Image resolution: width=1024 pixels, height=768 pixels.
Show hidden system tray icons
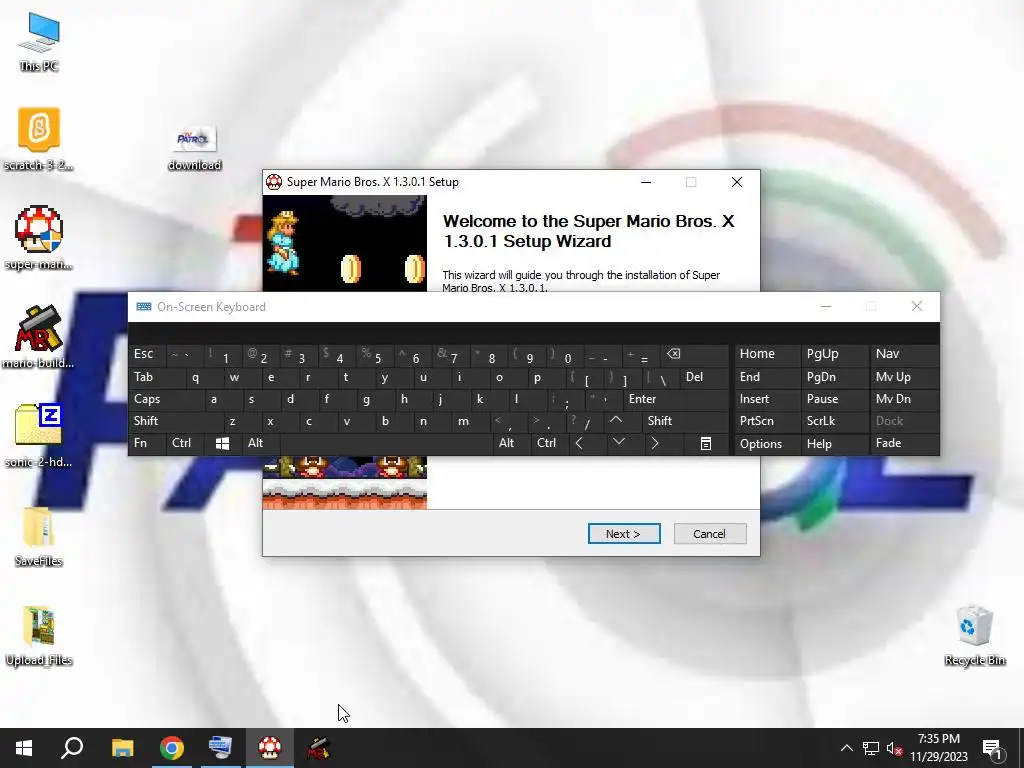pyautogui.click(x=846, y=748)
